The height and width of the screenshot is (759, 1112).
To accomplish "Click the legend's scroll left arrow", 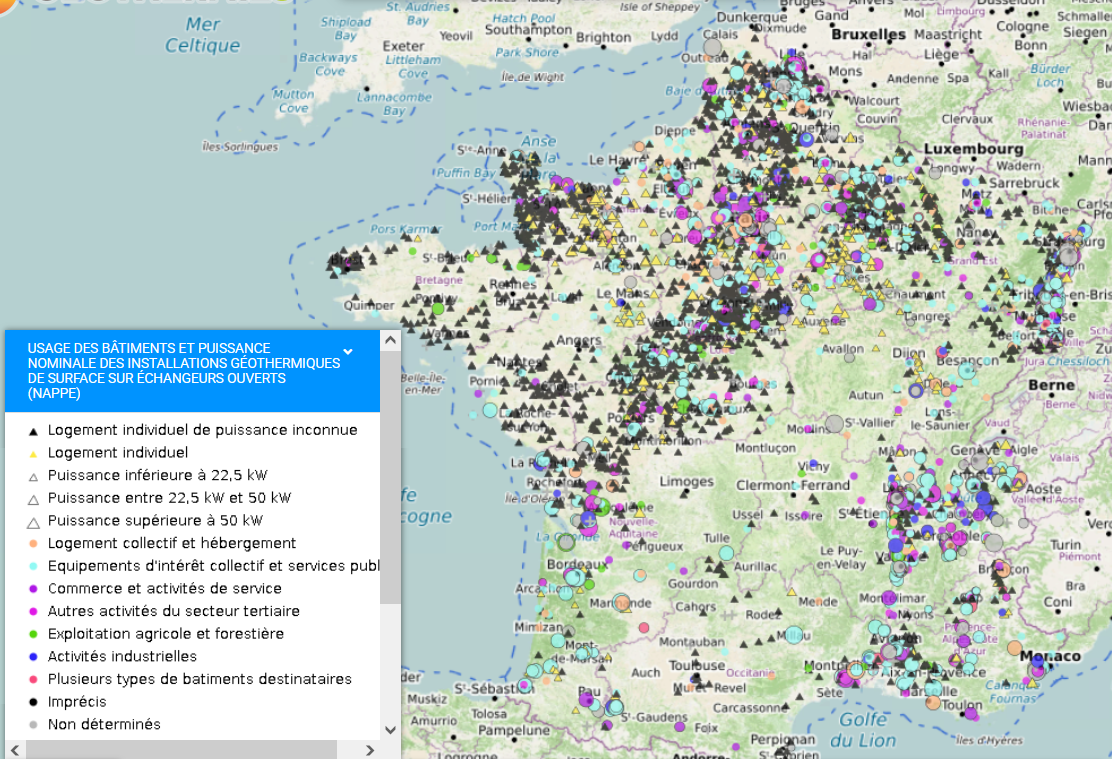I will coord(15,750).
